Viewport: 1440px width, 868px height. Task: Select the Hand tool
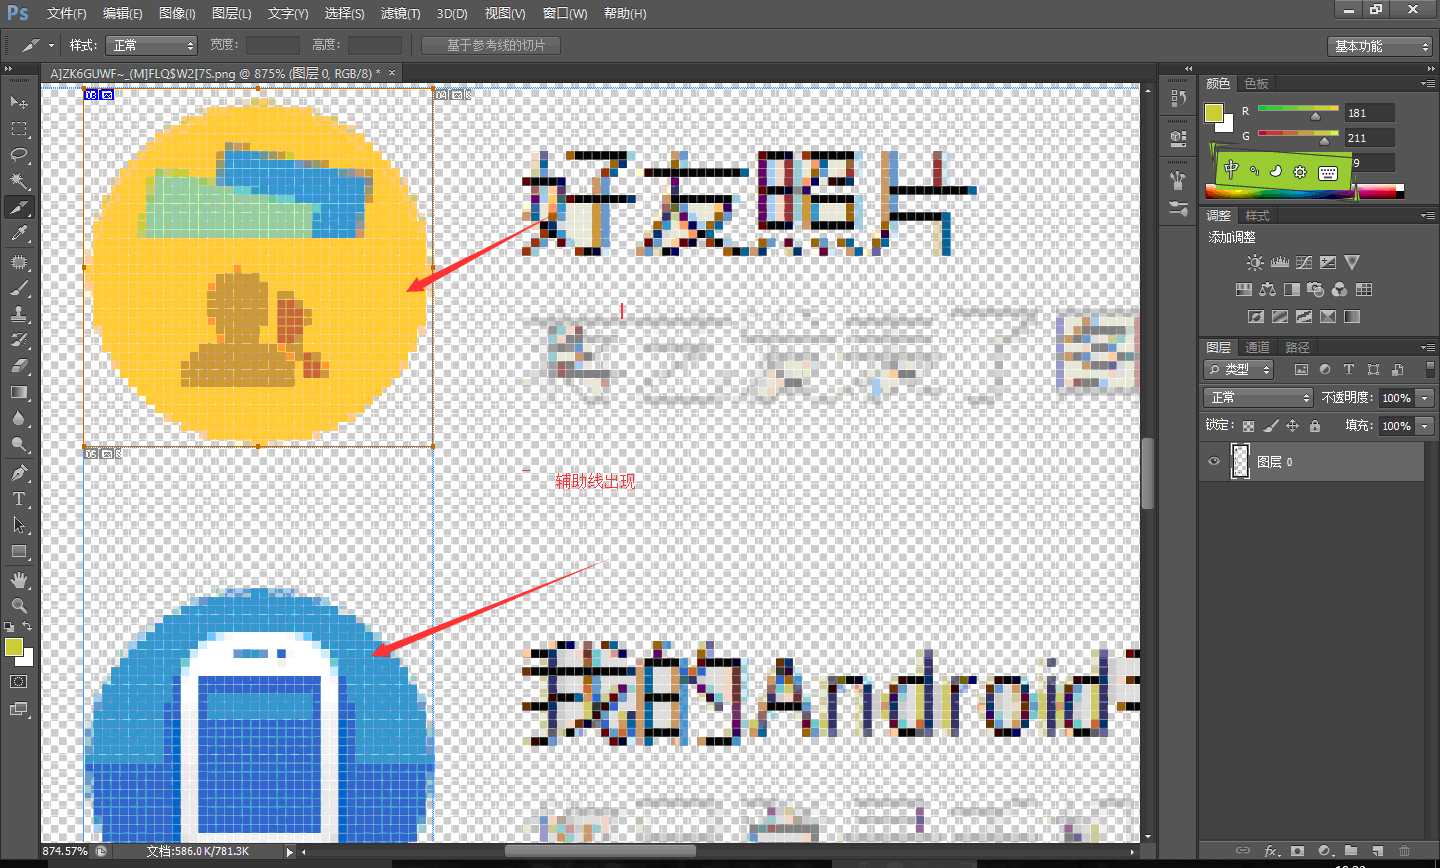click(x=19, y=580)
